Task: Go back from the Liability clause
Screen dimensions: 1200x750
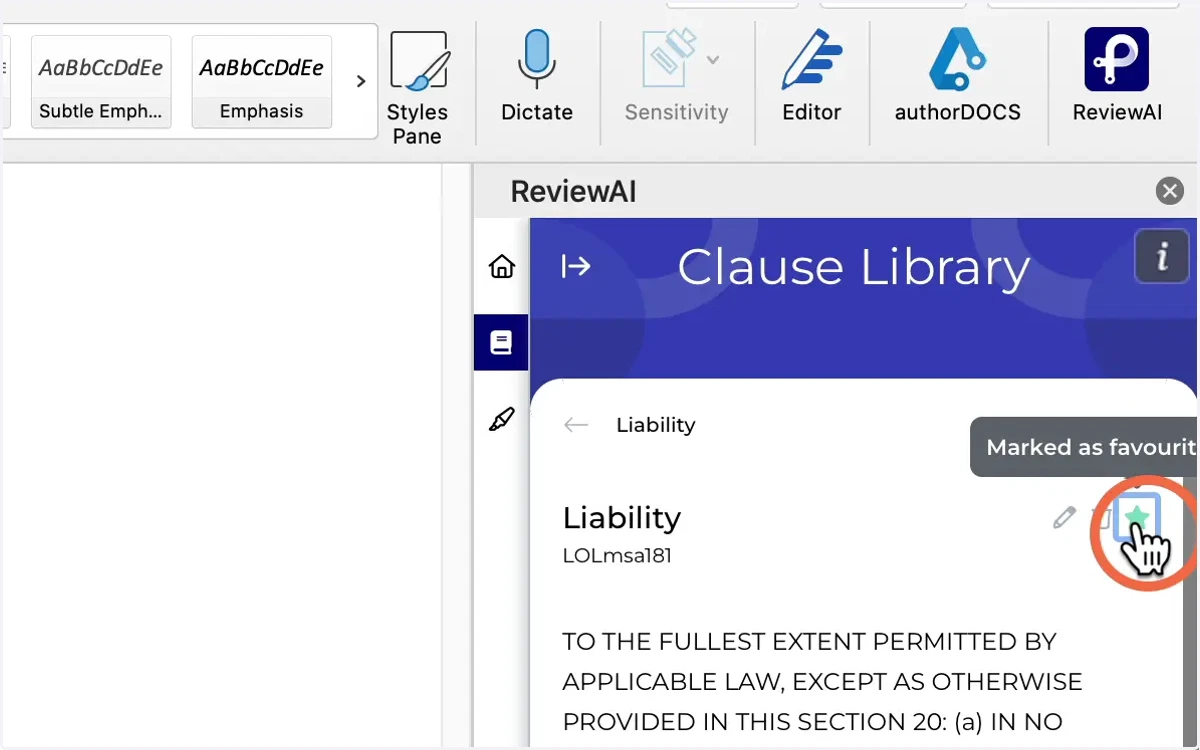Action: click(576, 425)
